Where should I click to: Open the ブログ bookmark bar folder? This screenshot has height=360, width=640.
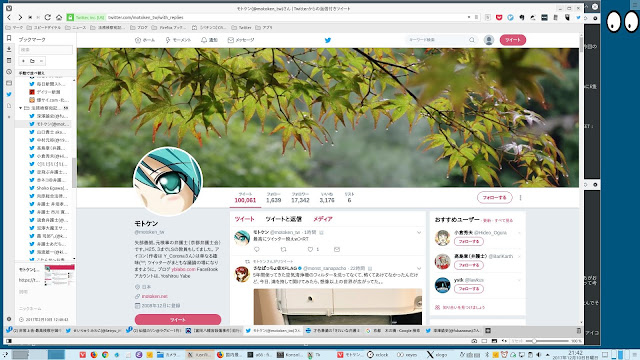click(x=139, y=28)
